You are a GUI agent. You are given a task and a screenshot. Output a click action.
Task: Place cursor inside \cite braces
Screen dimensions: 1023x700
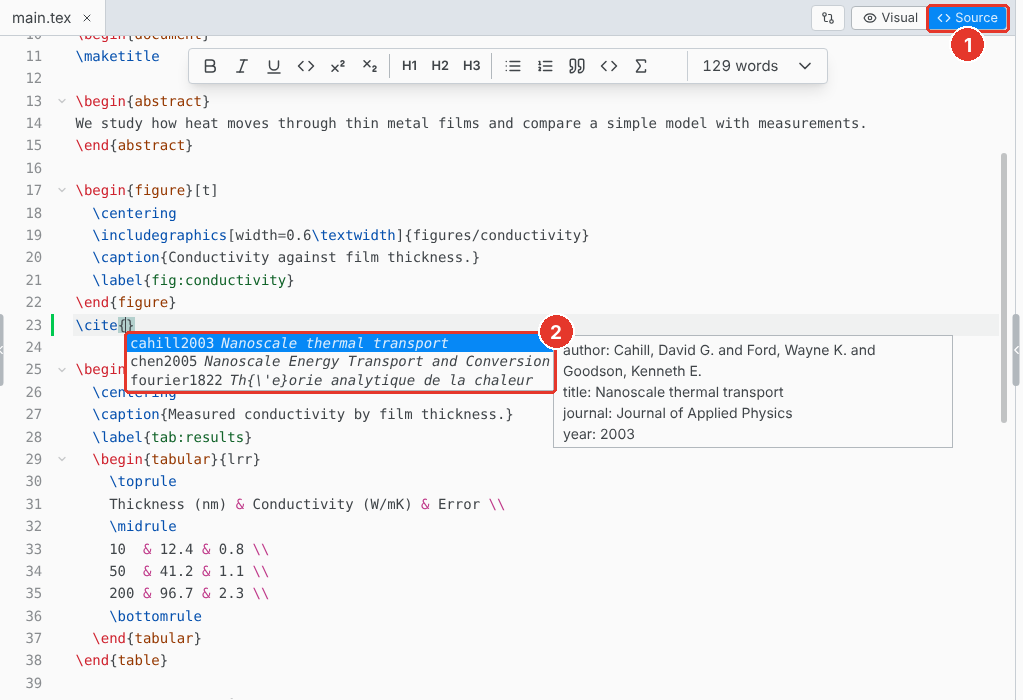point(126,325)
